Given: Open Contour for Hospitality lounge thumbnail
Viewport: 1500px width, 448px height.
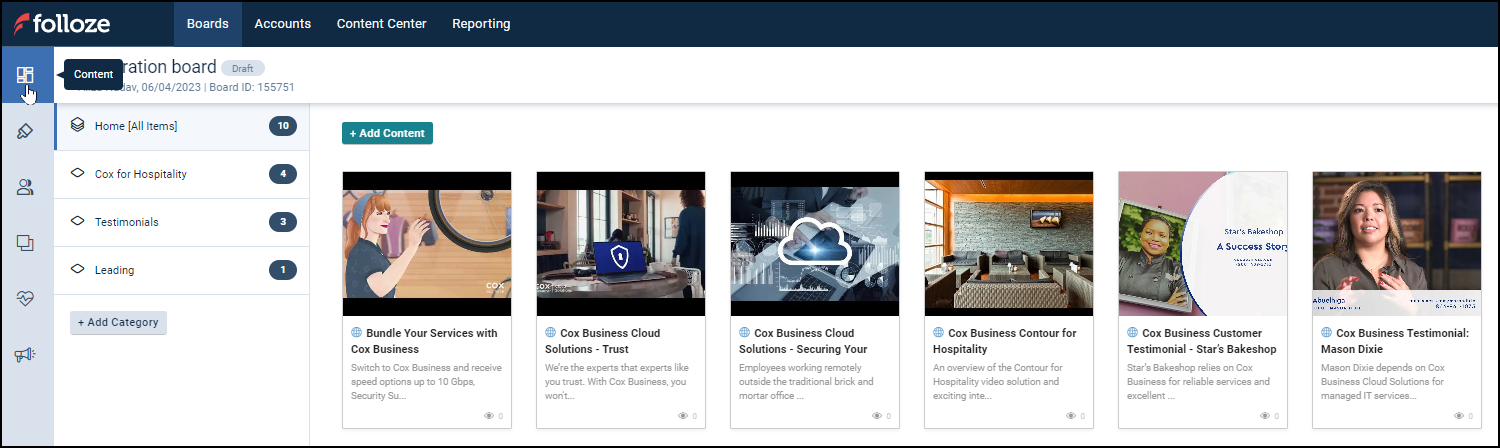Looking at the screenshot, I should [x=1009, y=244].
